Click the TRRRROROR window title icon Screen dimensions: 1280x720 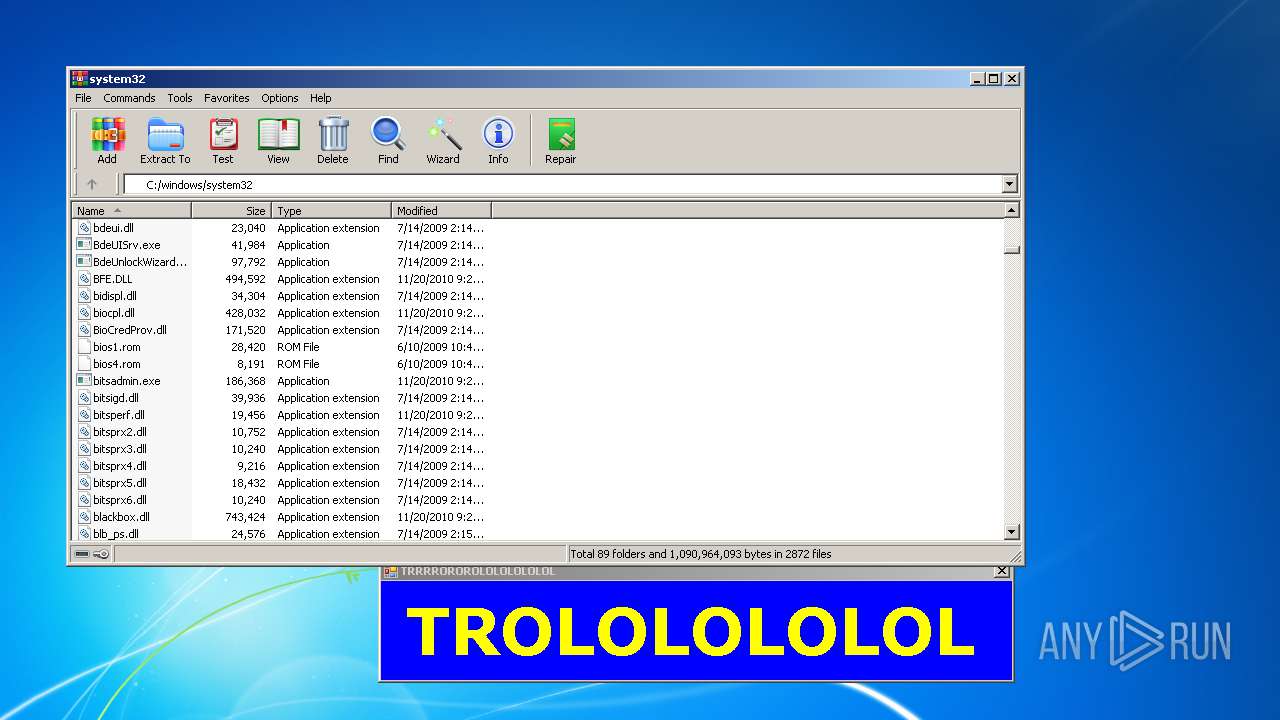point(391,571)
